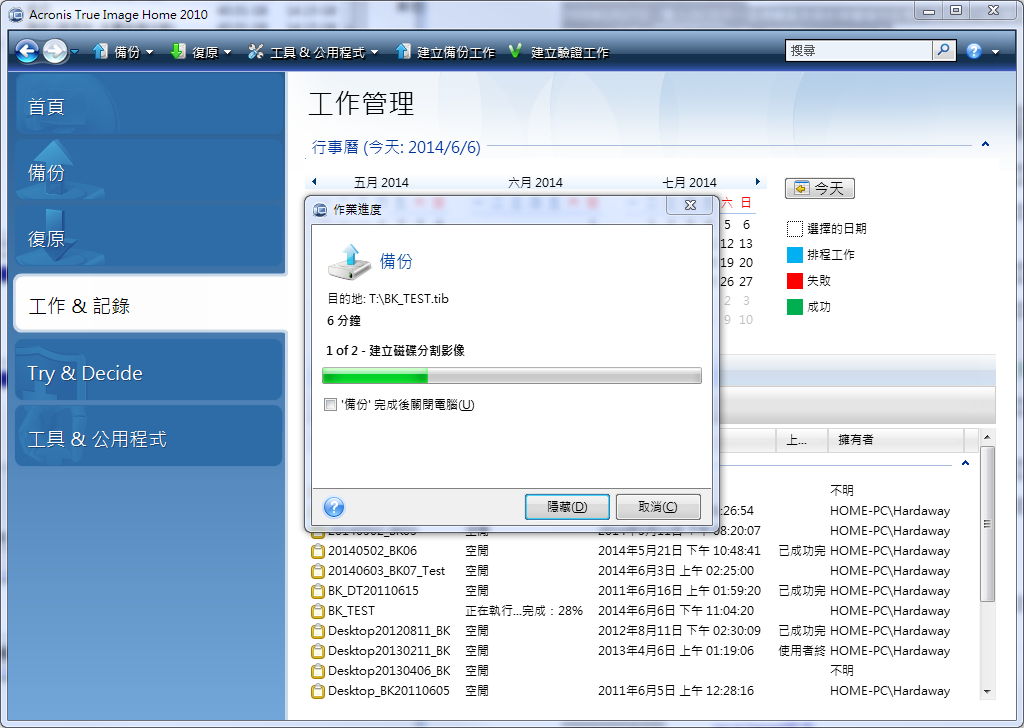The width and height of the screenshot is (1024, 728).
Task: Select the Desktop20120811_BK task icon
Action: (x=318, y=631)
